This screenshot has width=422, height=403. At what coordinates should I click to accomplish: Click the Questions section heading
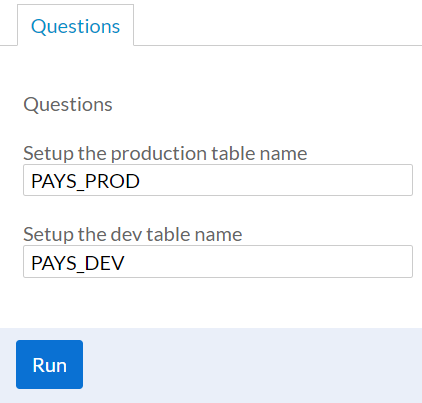coord(68,105)
